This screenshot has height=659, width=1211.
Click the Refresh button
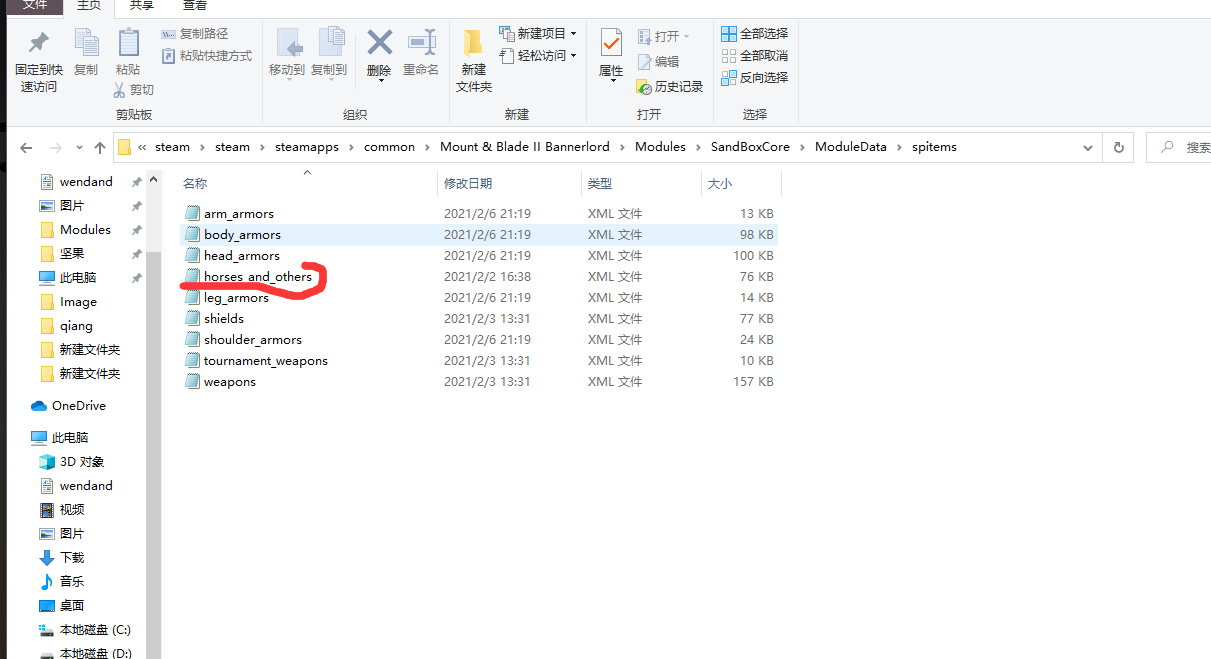[1118, 147]
